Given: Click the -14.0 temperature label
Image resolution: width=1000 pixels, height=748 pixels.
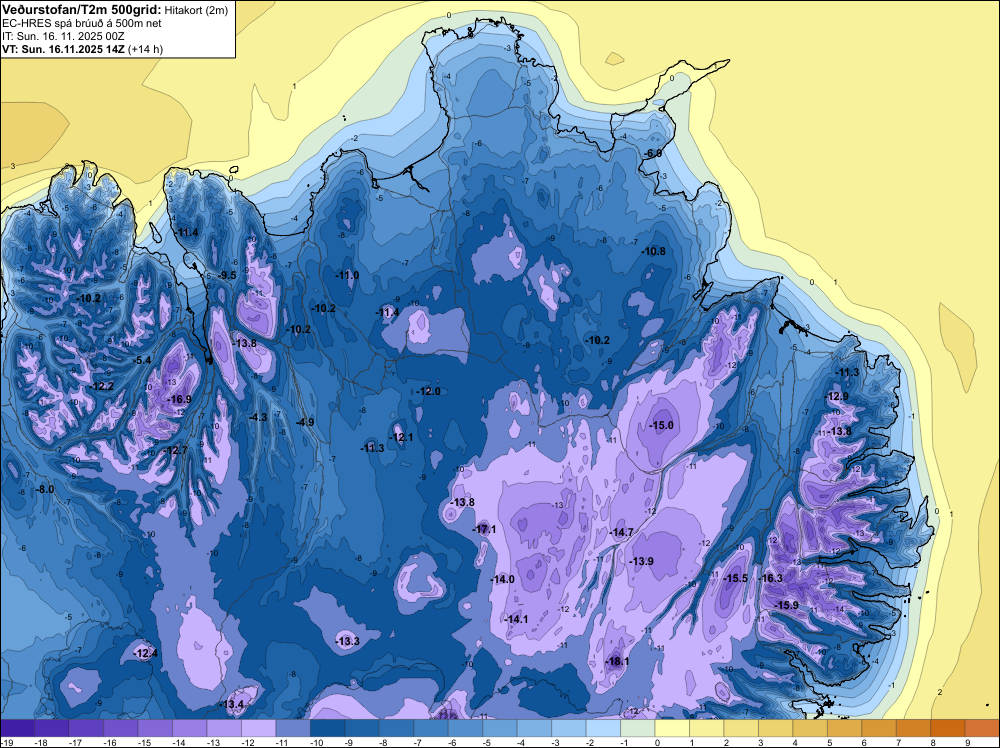Looking at the screenshot, I should coord(502,580).
